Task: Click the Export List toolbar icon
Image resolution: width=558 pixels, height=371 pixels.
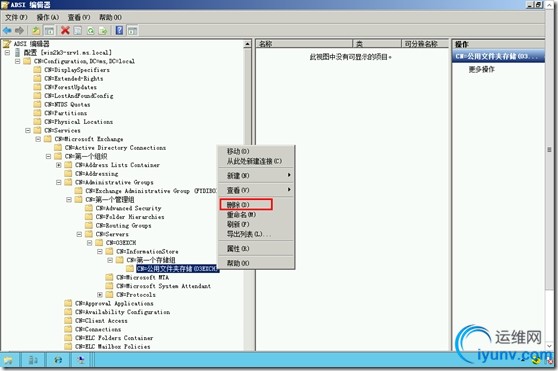Action: pyautogui.click(x=103, y=31)
